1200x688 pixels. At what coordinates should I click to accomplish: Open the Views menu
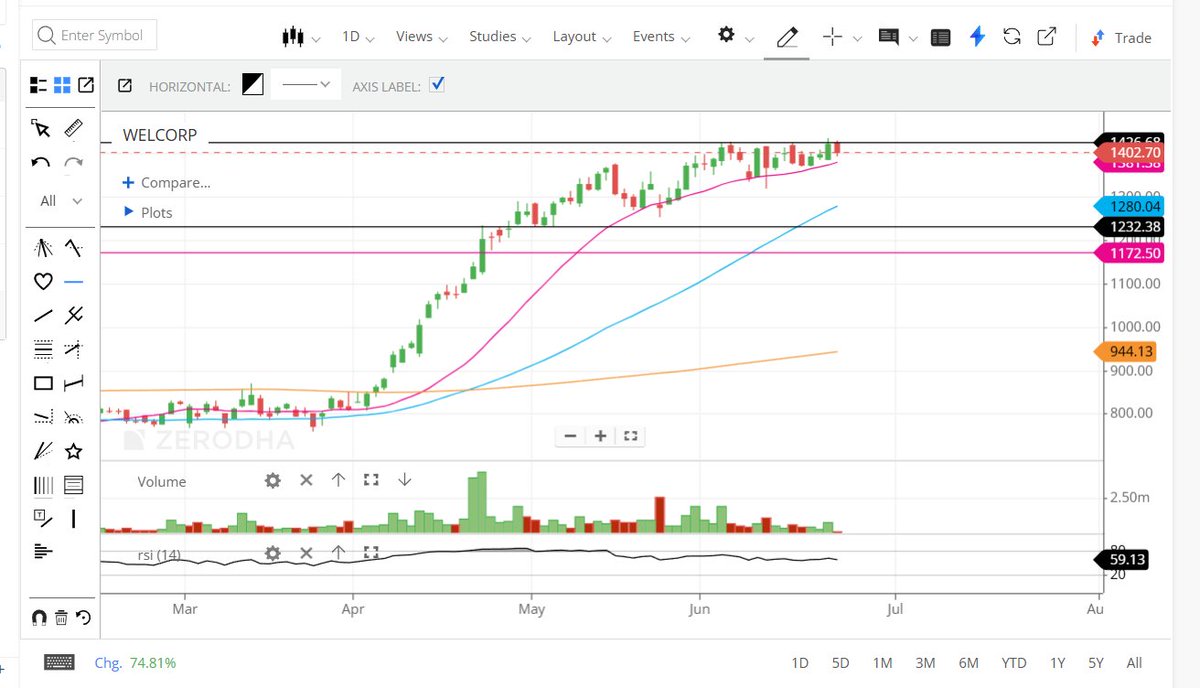tap(422, 37)
